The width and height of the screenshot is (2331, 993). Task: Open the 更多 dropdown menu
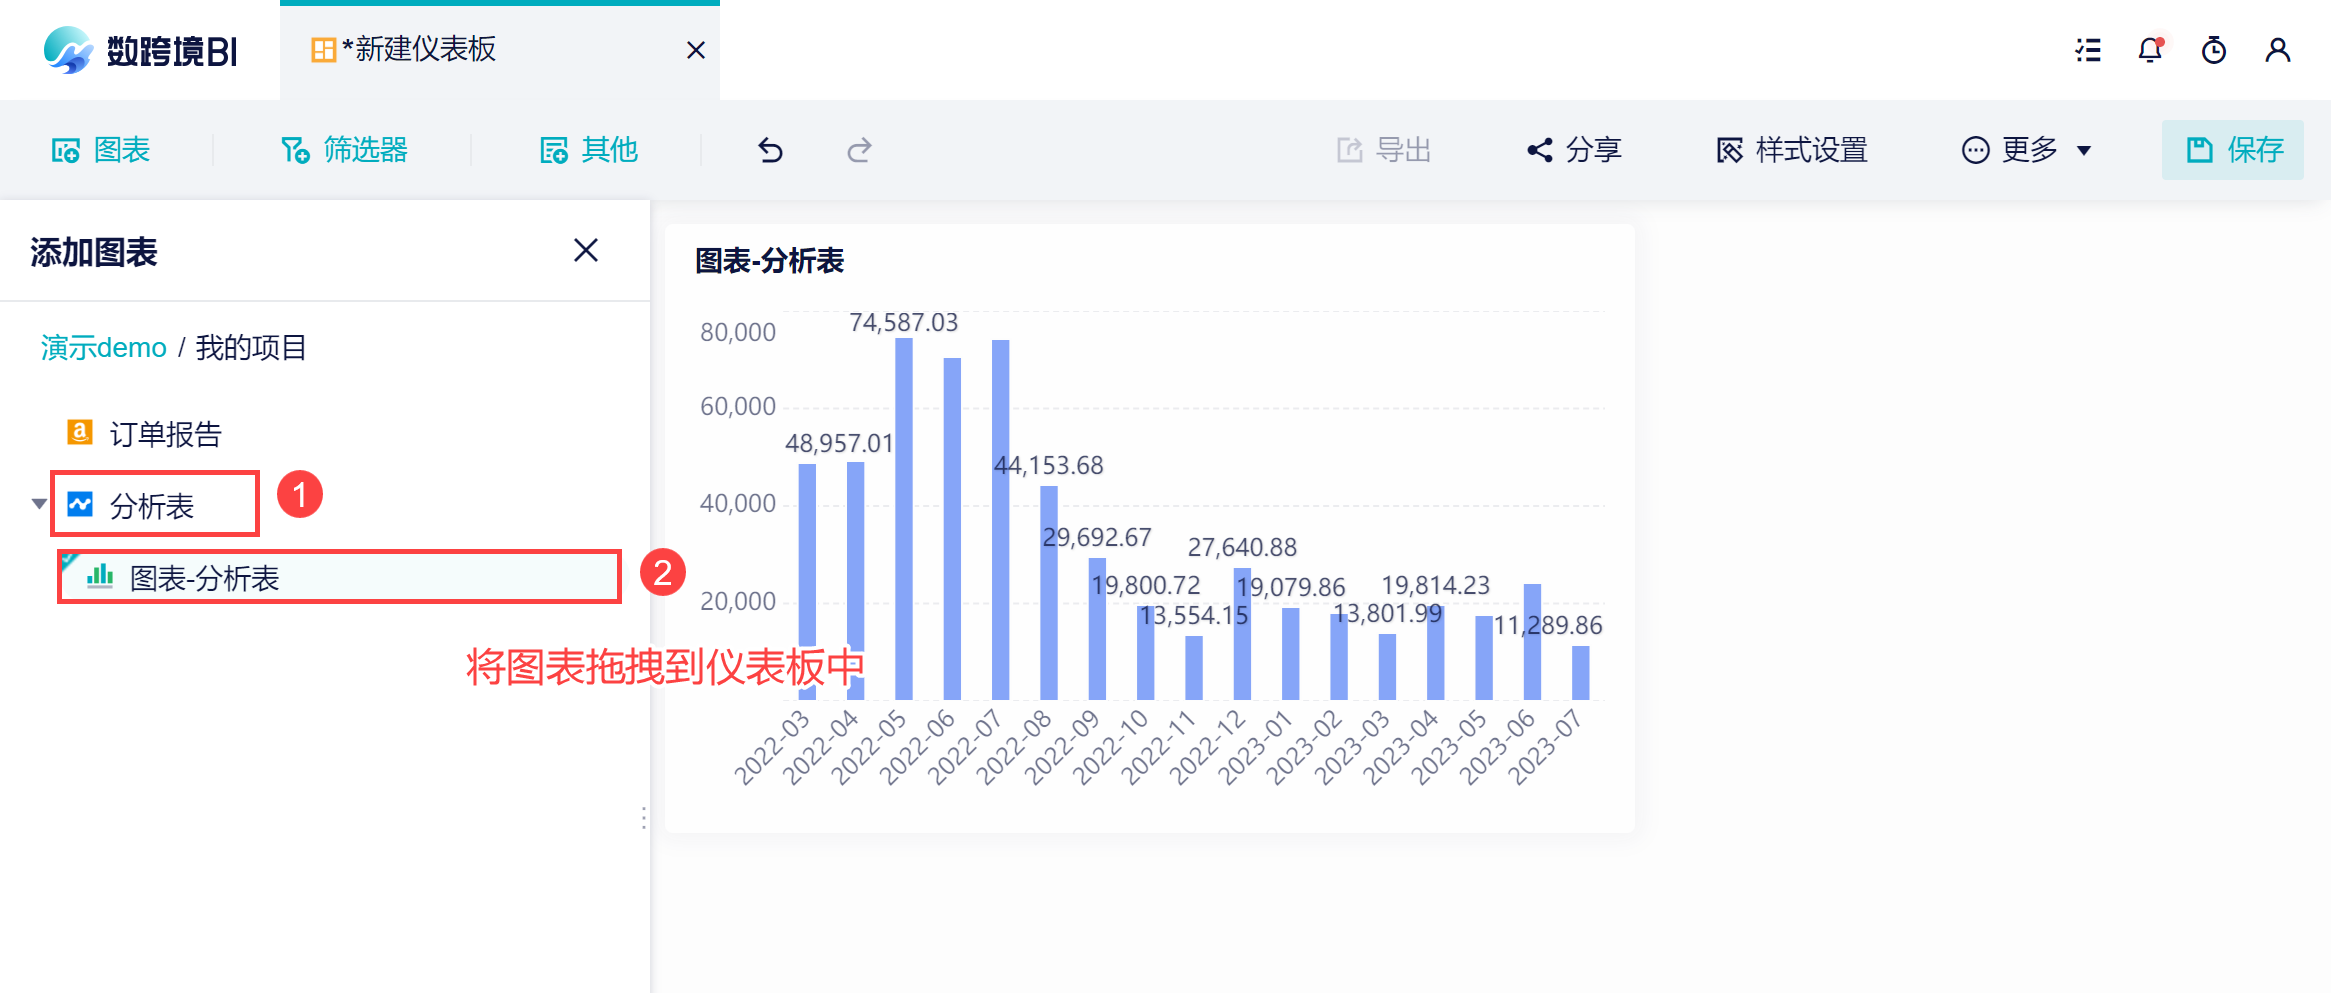pyautogui.click(x=2027, y=150)
